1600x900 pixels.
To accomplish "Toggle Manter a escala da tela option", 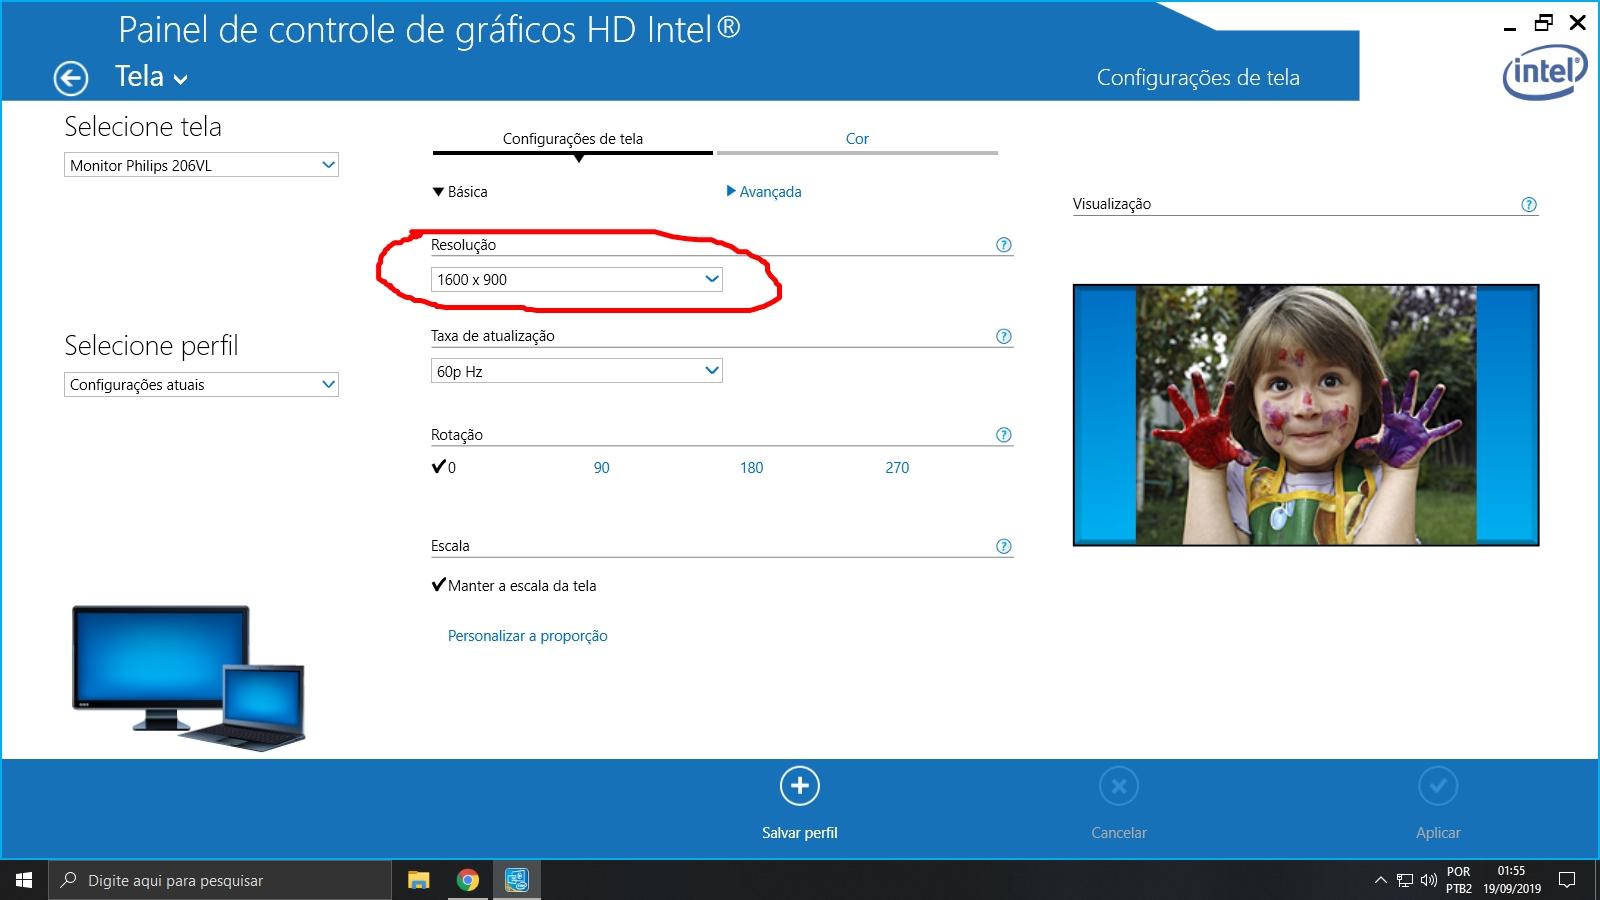I will pyautogui.click(x=514, y=586).
